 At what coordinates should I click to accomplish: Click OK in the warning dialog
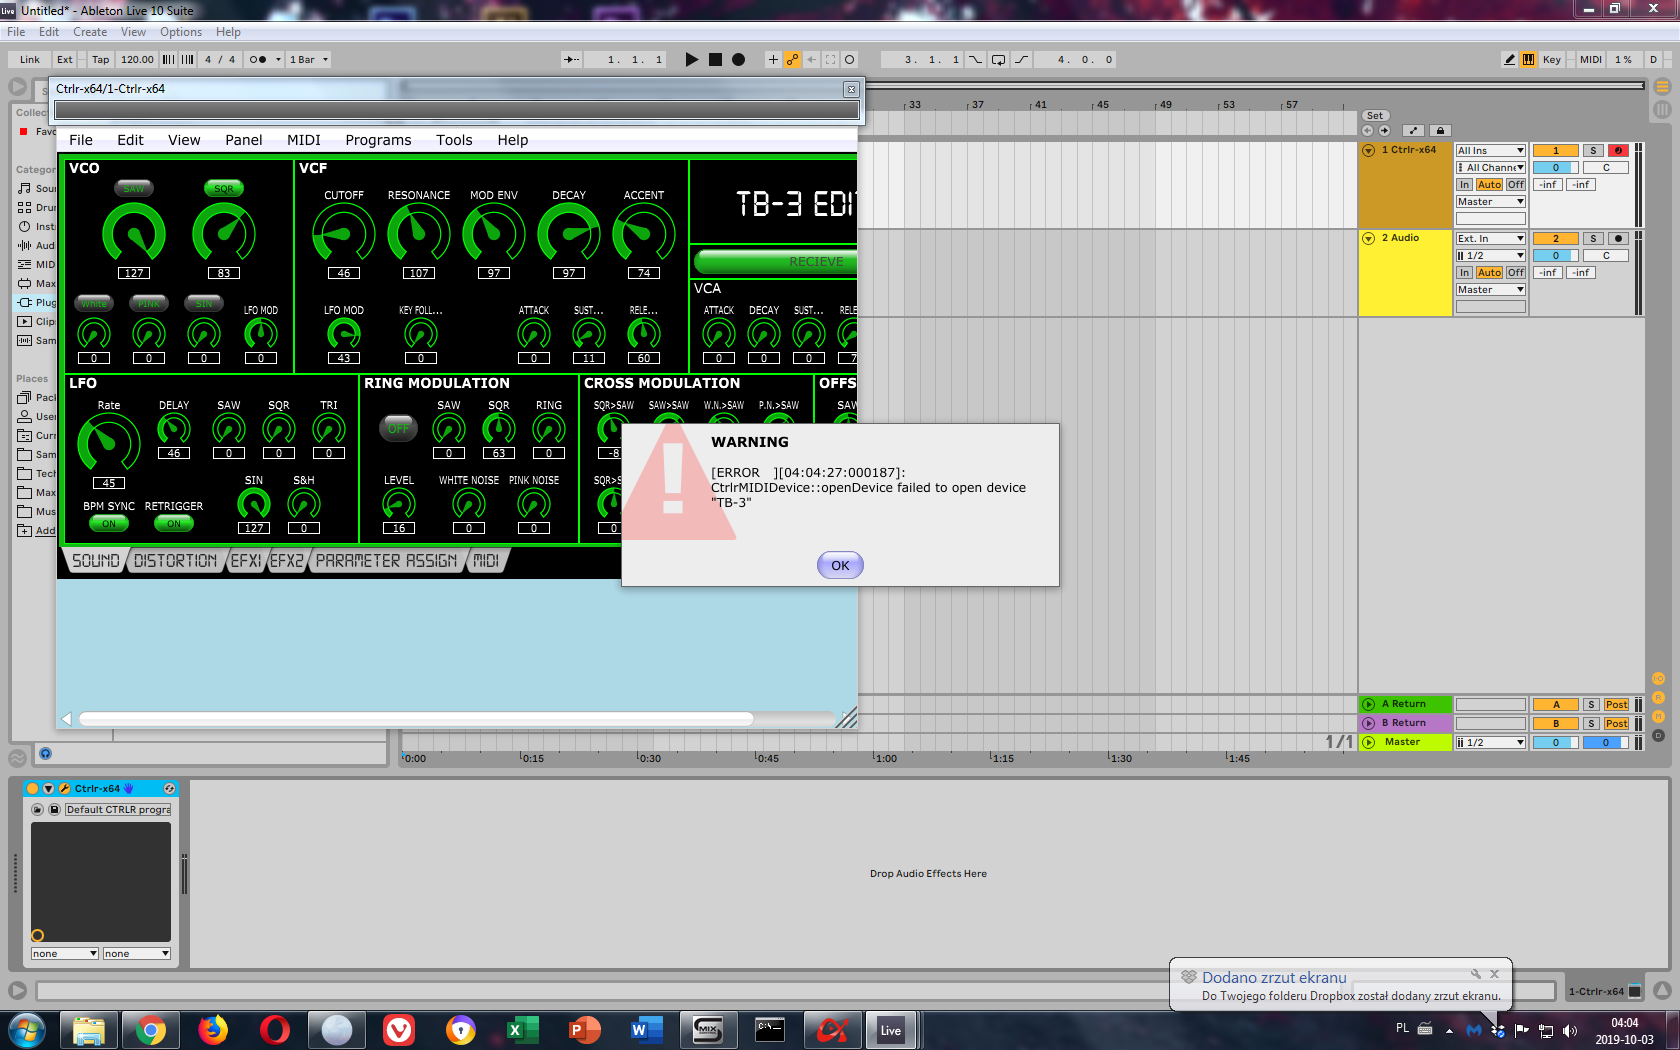coord(840,565)
